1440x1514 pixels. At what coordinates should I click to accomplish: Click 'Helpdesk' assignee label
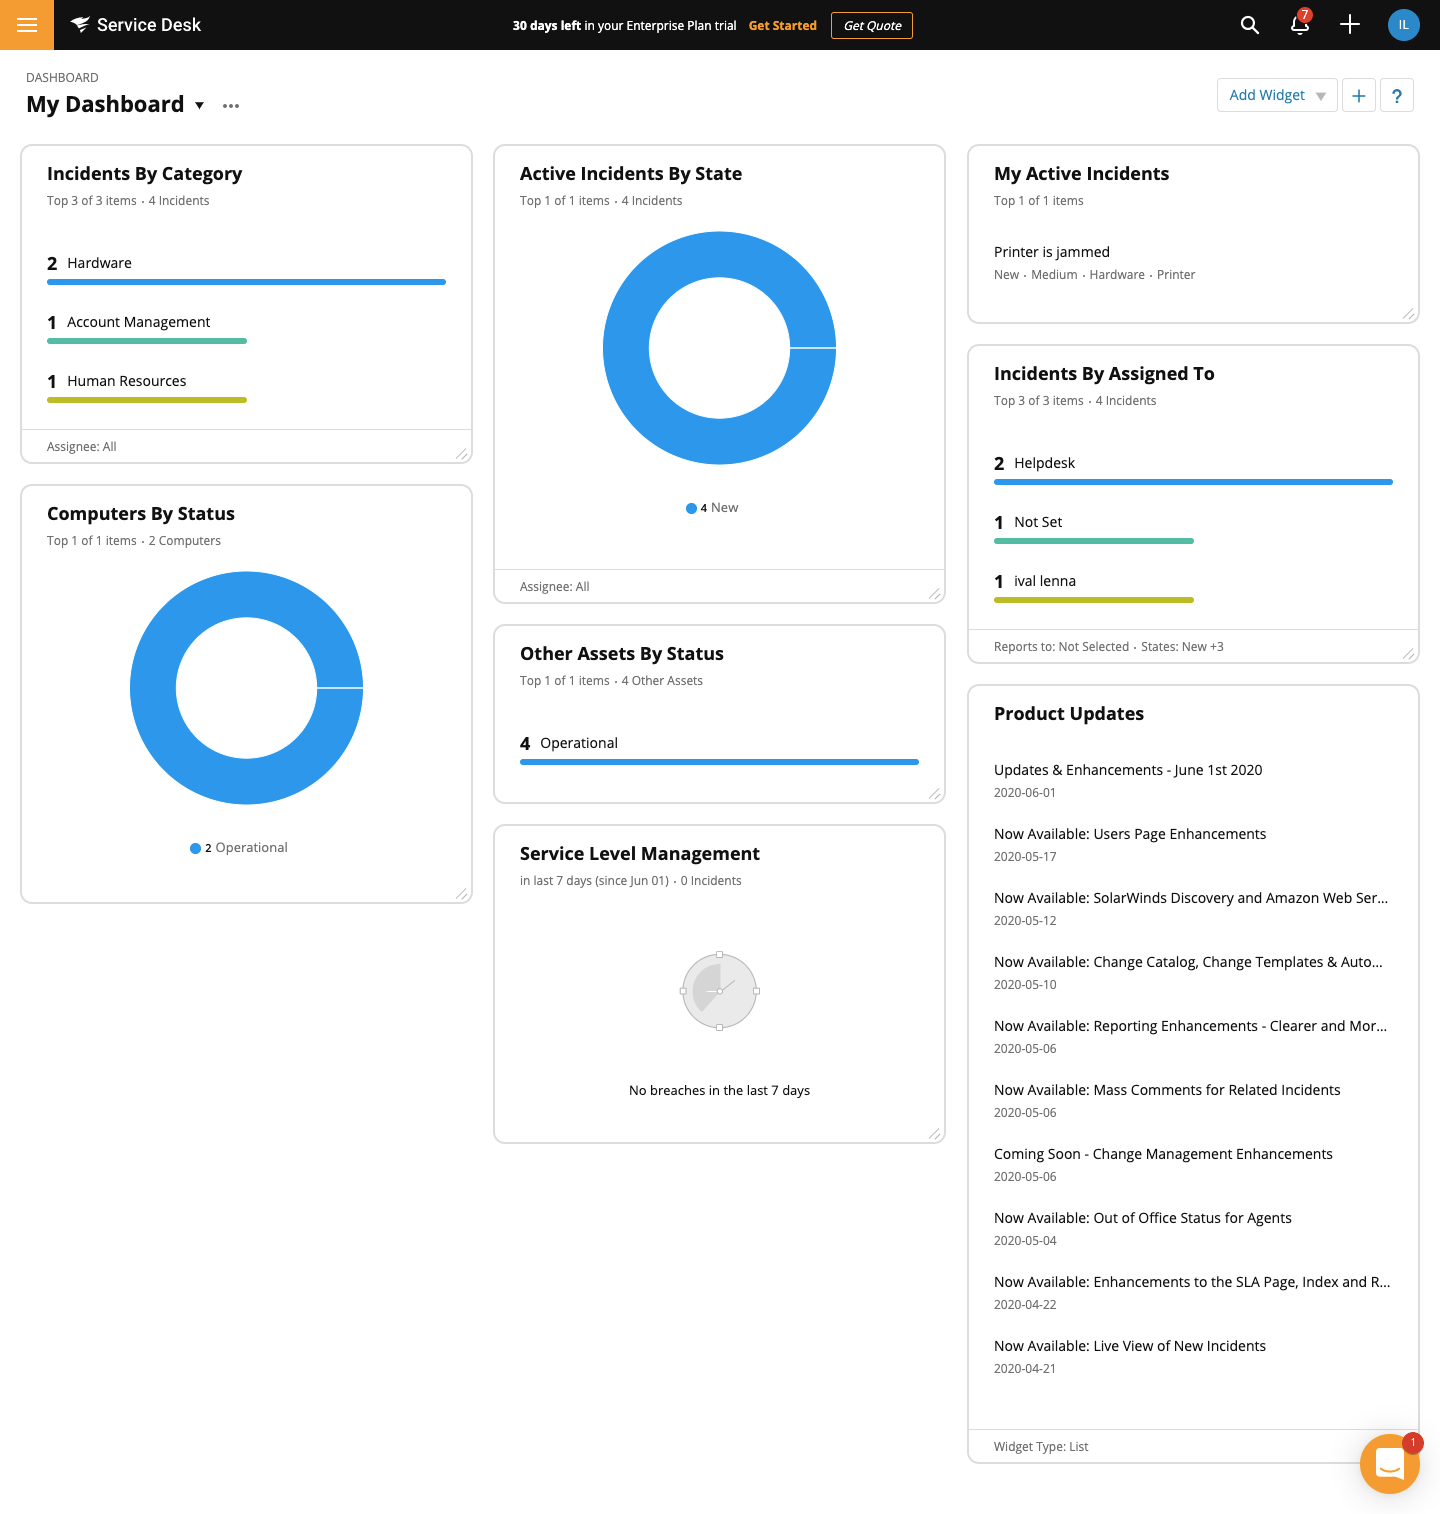1045,463
